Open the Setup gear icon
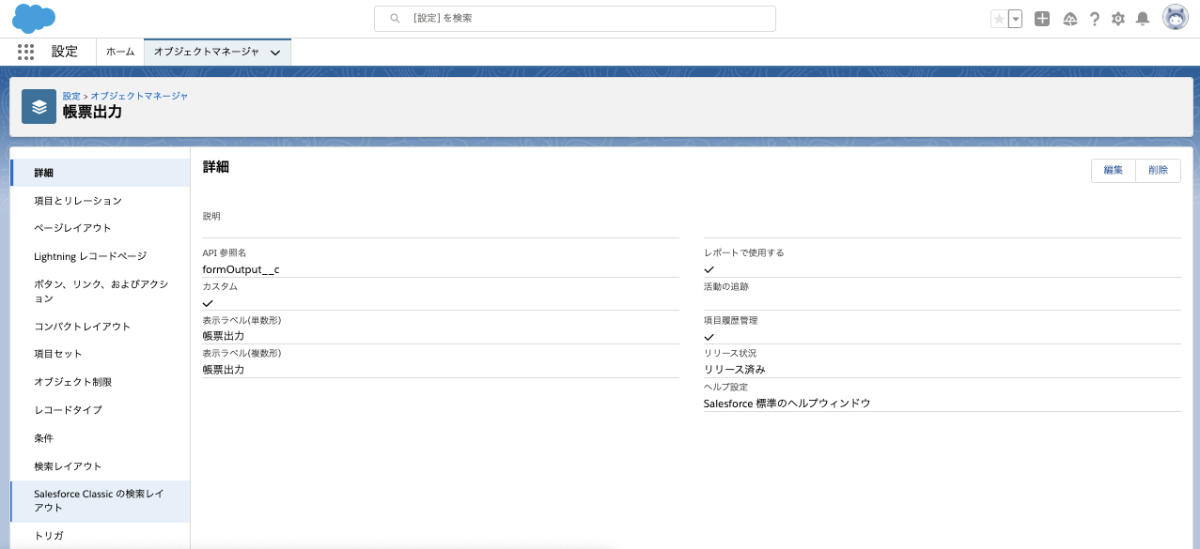The width and height of the screenshot is (1200, 549). 1118,19
